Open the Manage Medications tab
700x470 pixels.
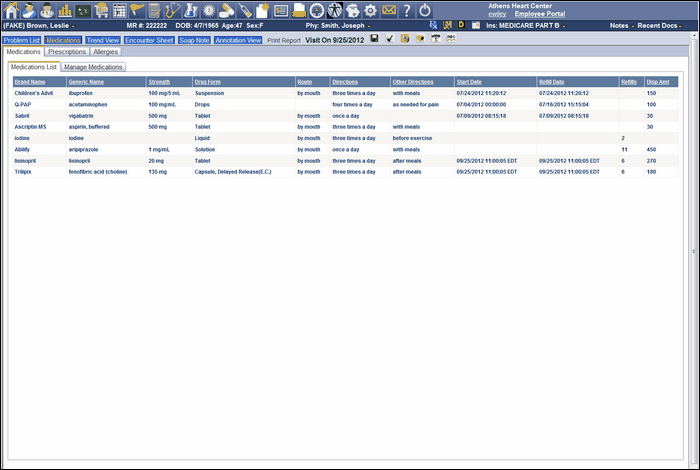coord(93,67)
